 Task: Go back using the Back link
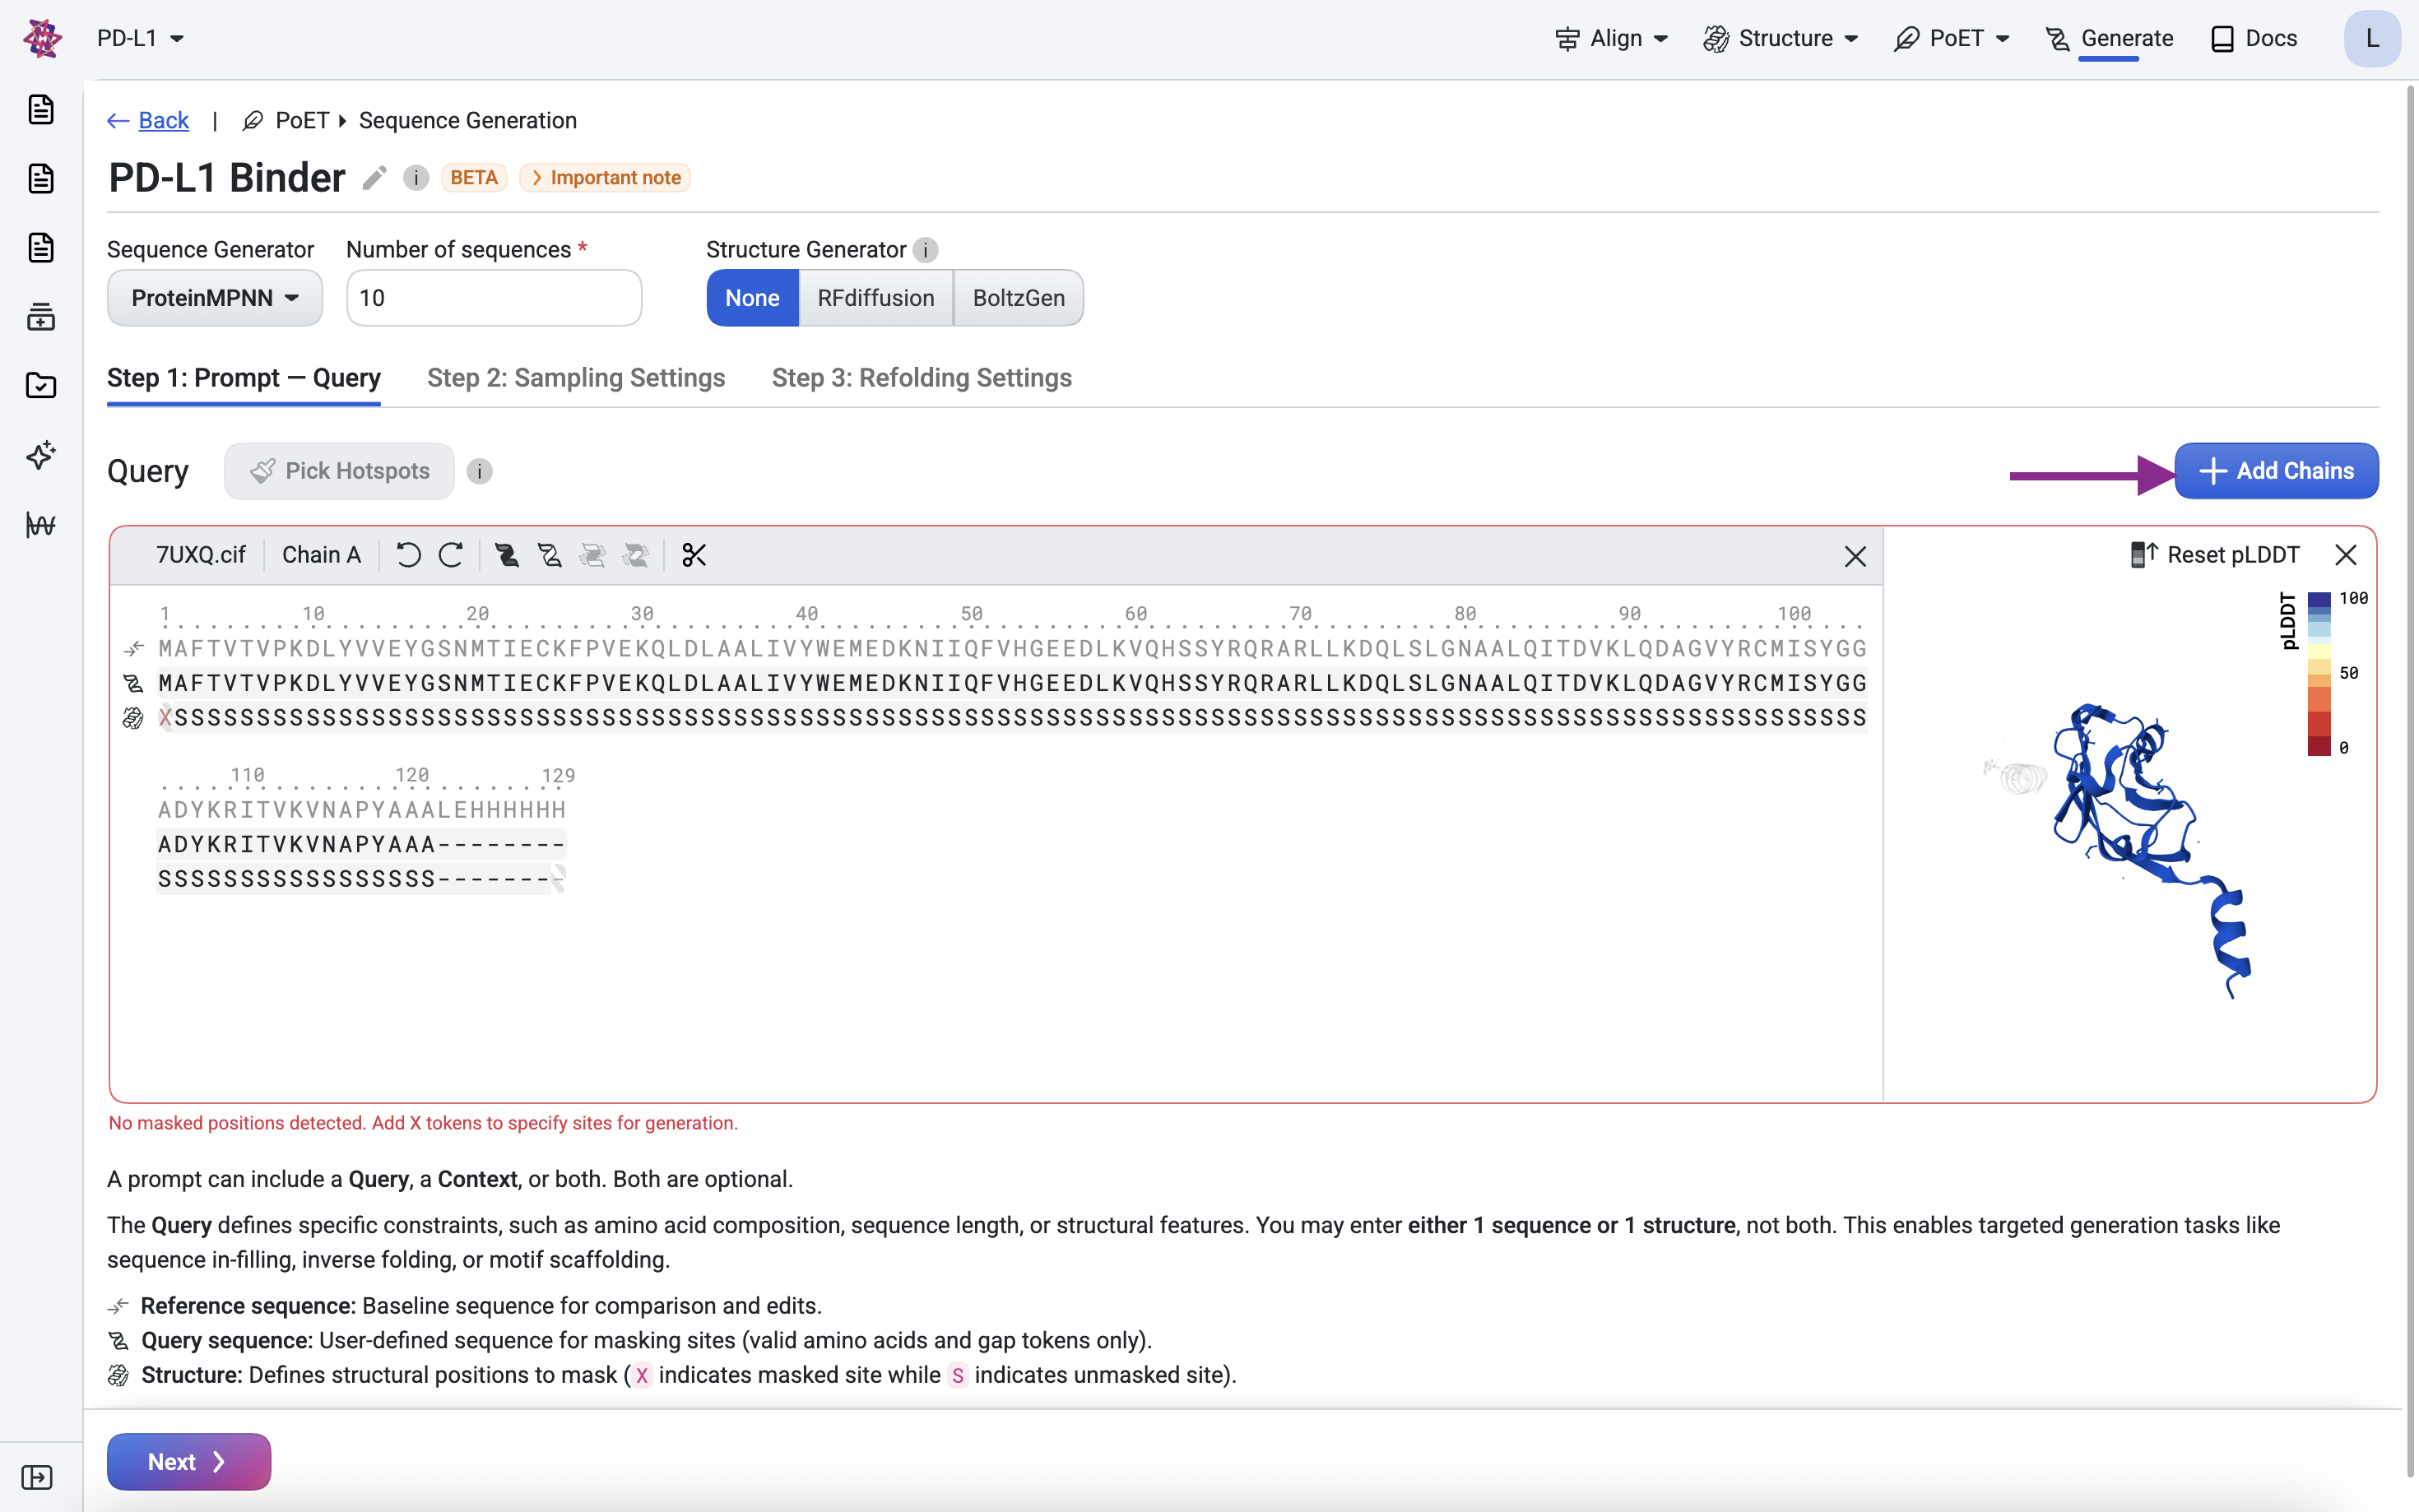click(148, 121)
